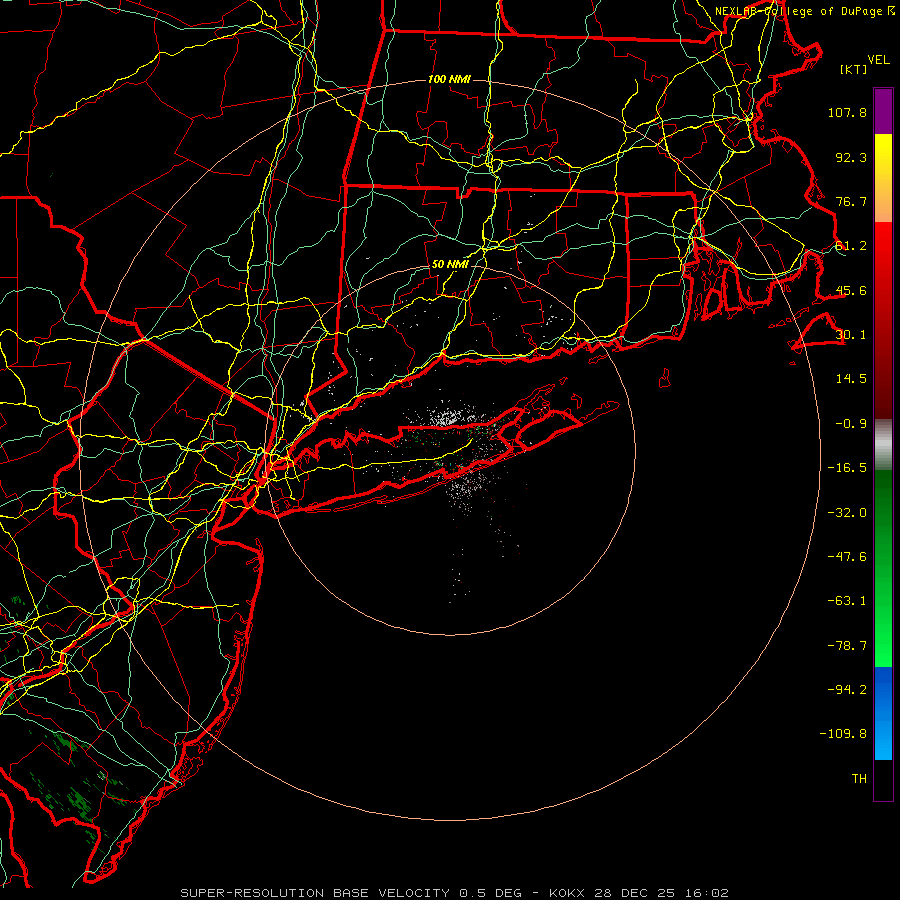
Task: Click the 107.8 velocity legend value
Action: (847, 112)
